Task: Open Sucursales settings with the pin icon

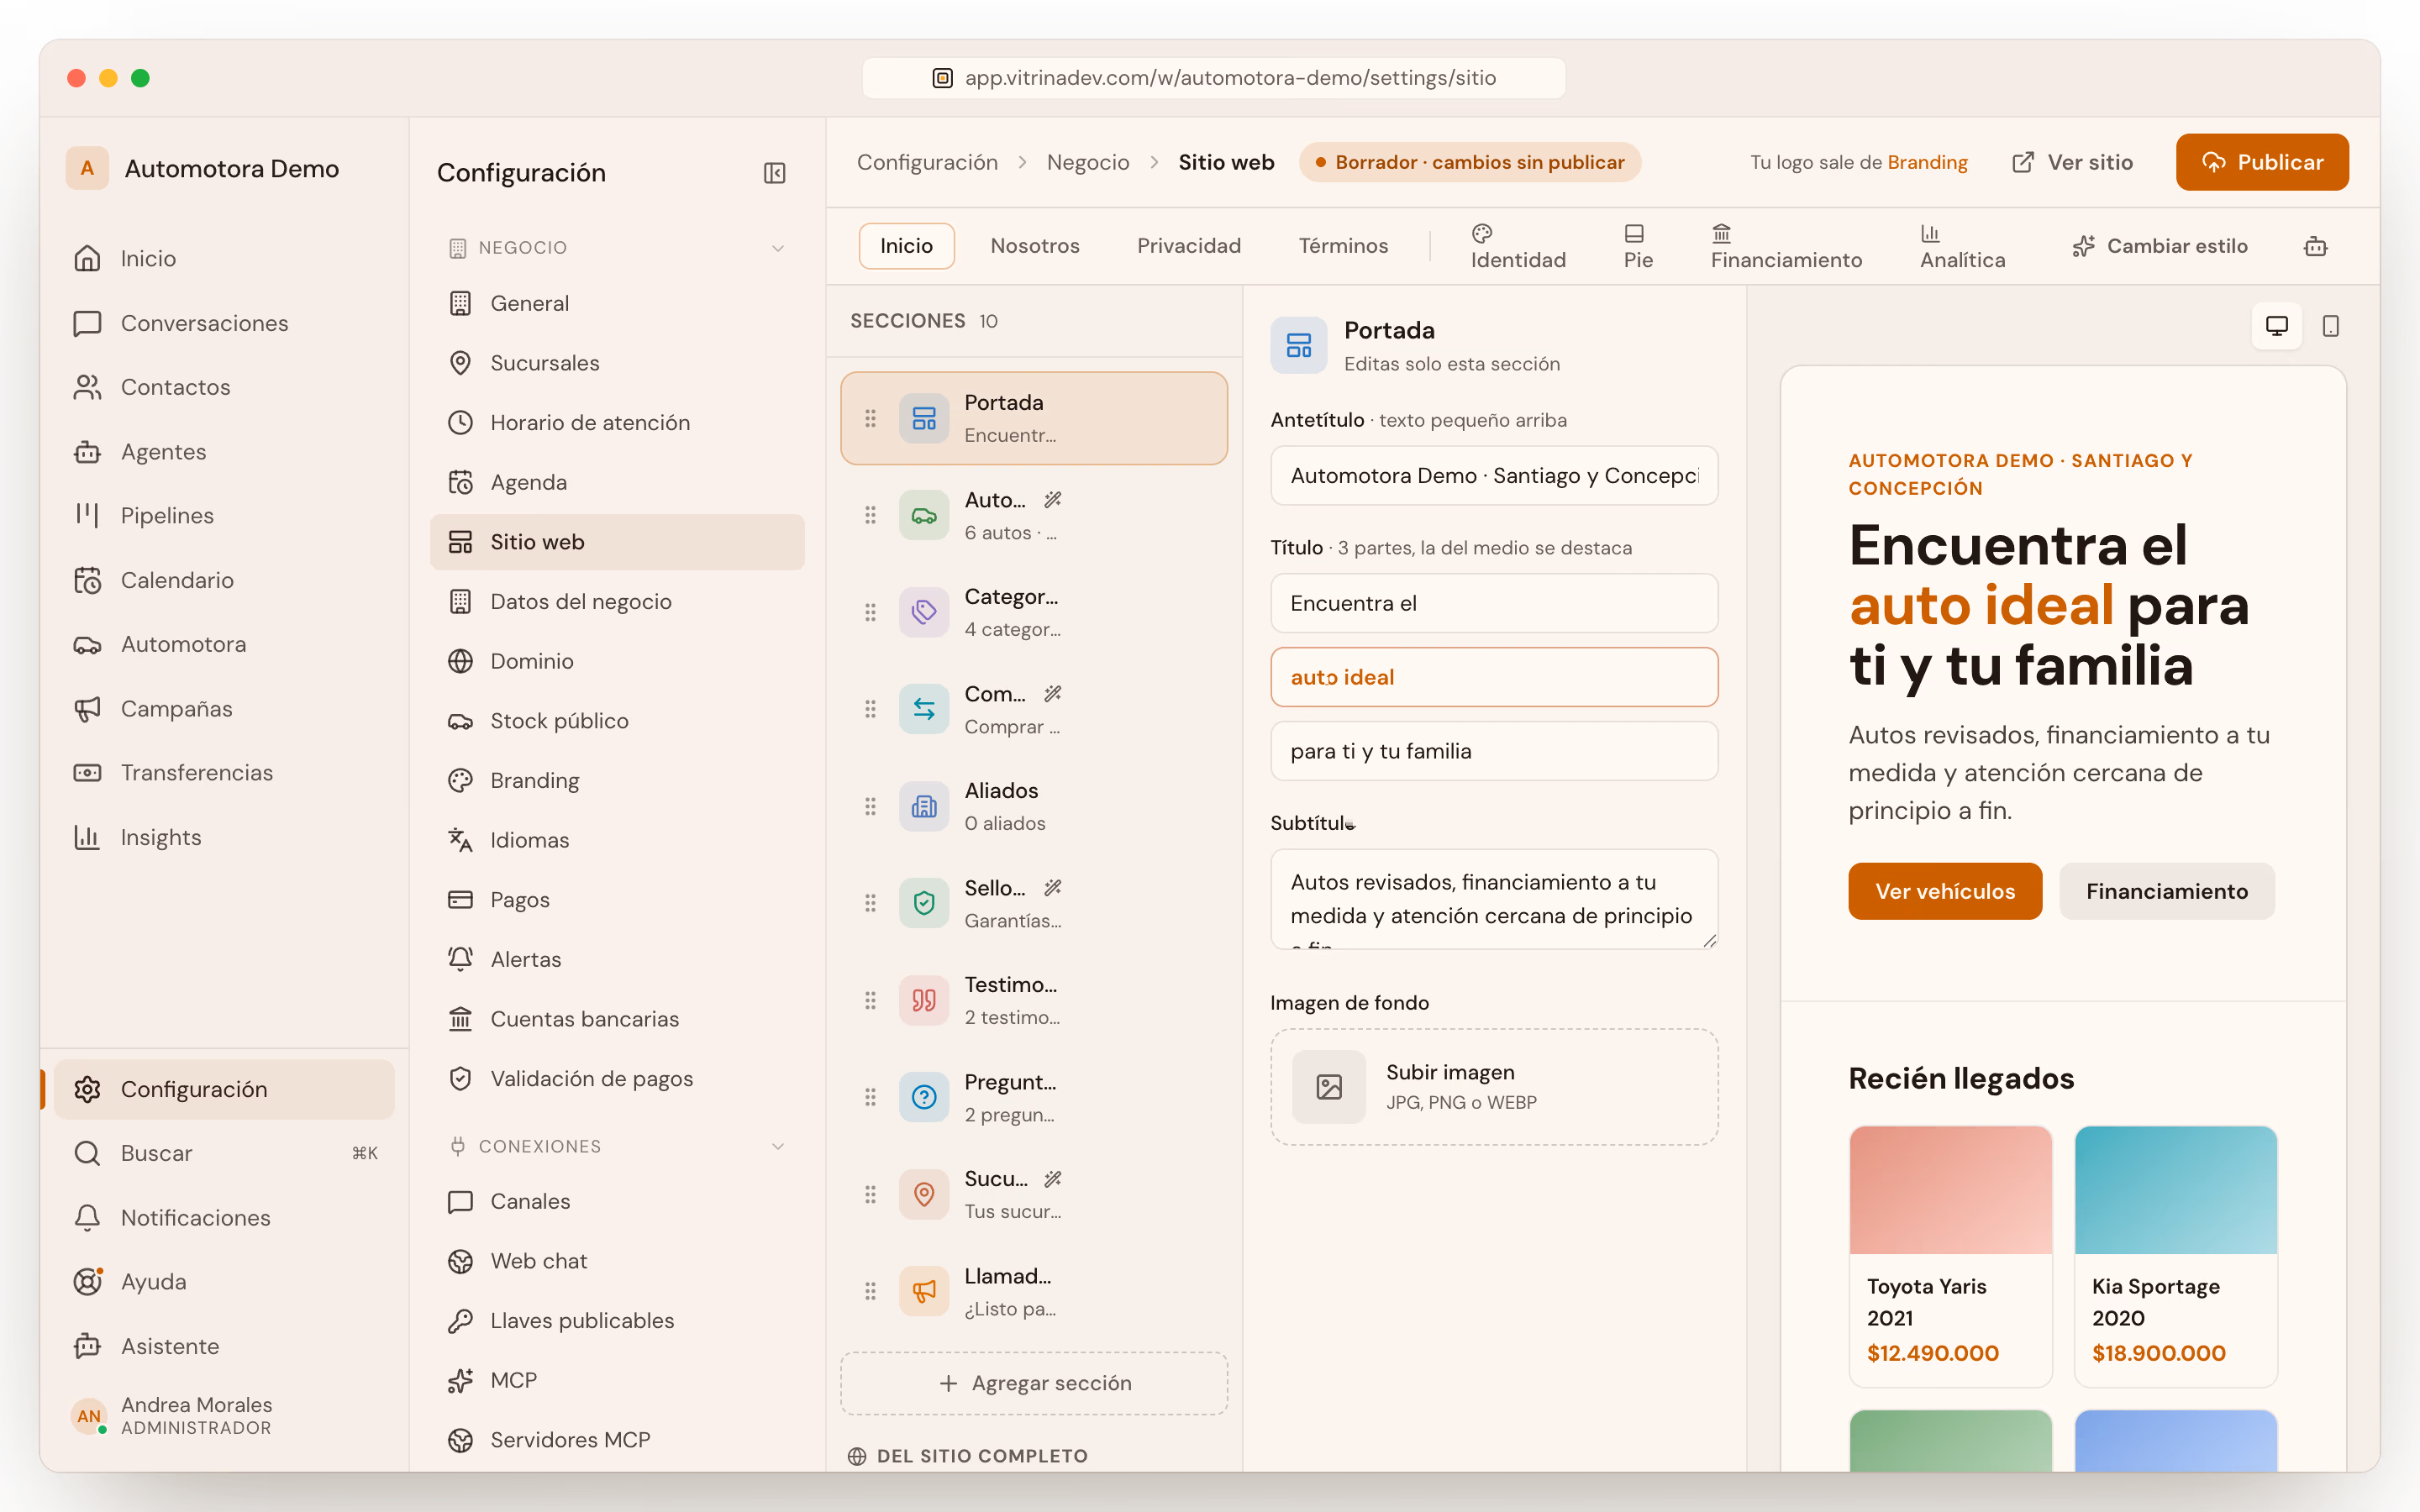Action: tap(617, 363)
